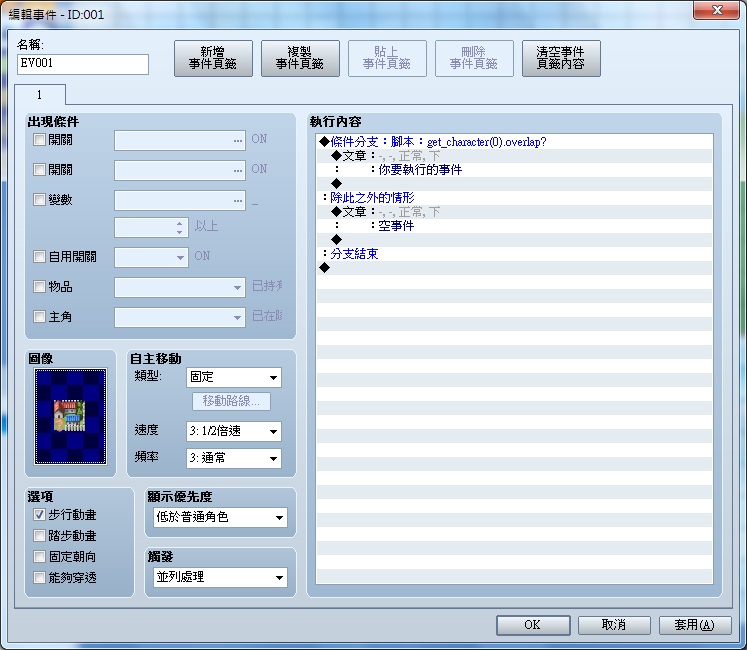Image resolution: width=747 pixels, height=650 pixels.
Task: Select the line 空事件
Action: click(x=515, y=225)
